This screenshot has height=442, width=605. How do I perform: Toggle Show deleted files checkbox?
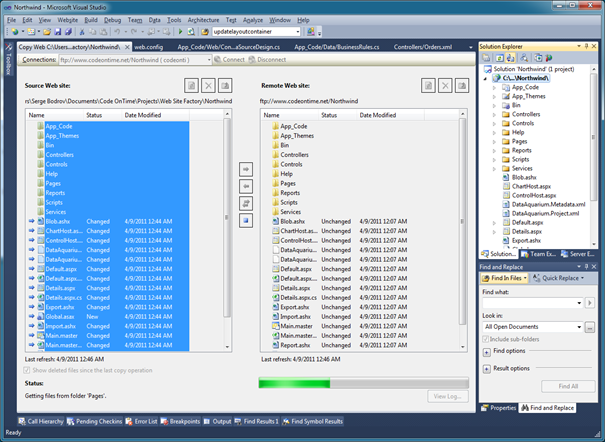click(28, 369)
